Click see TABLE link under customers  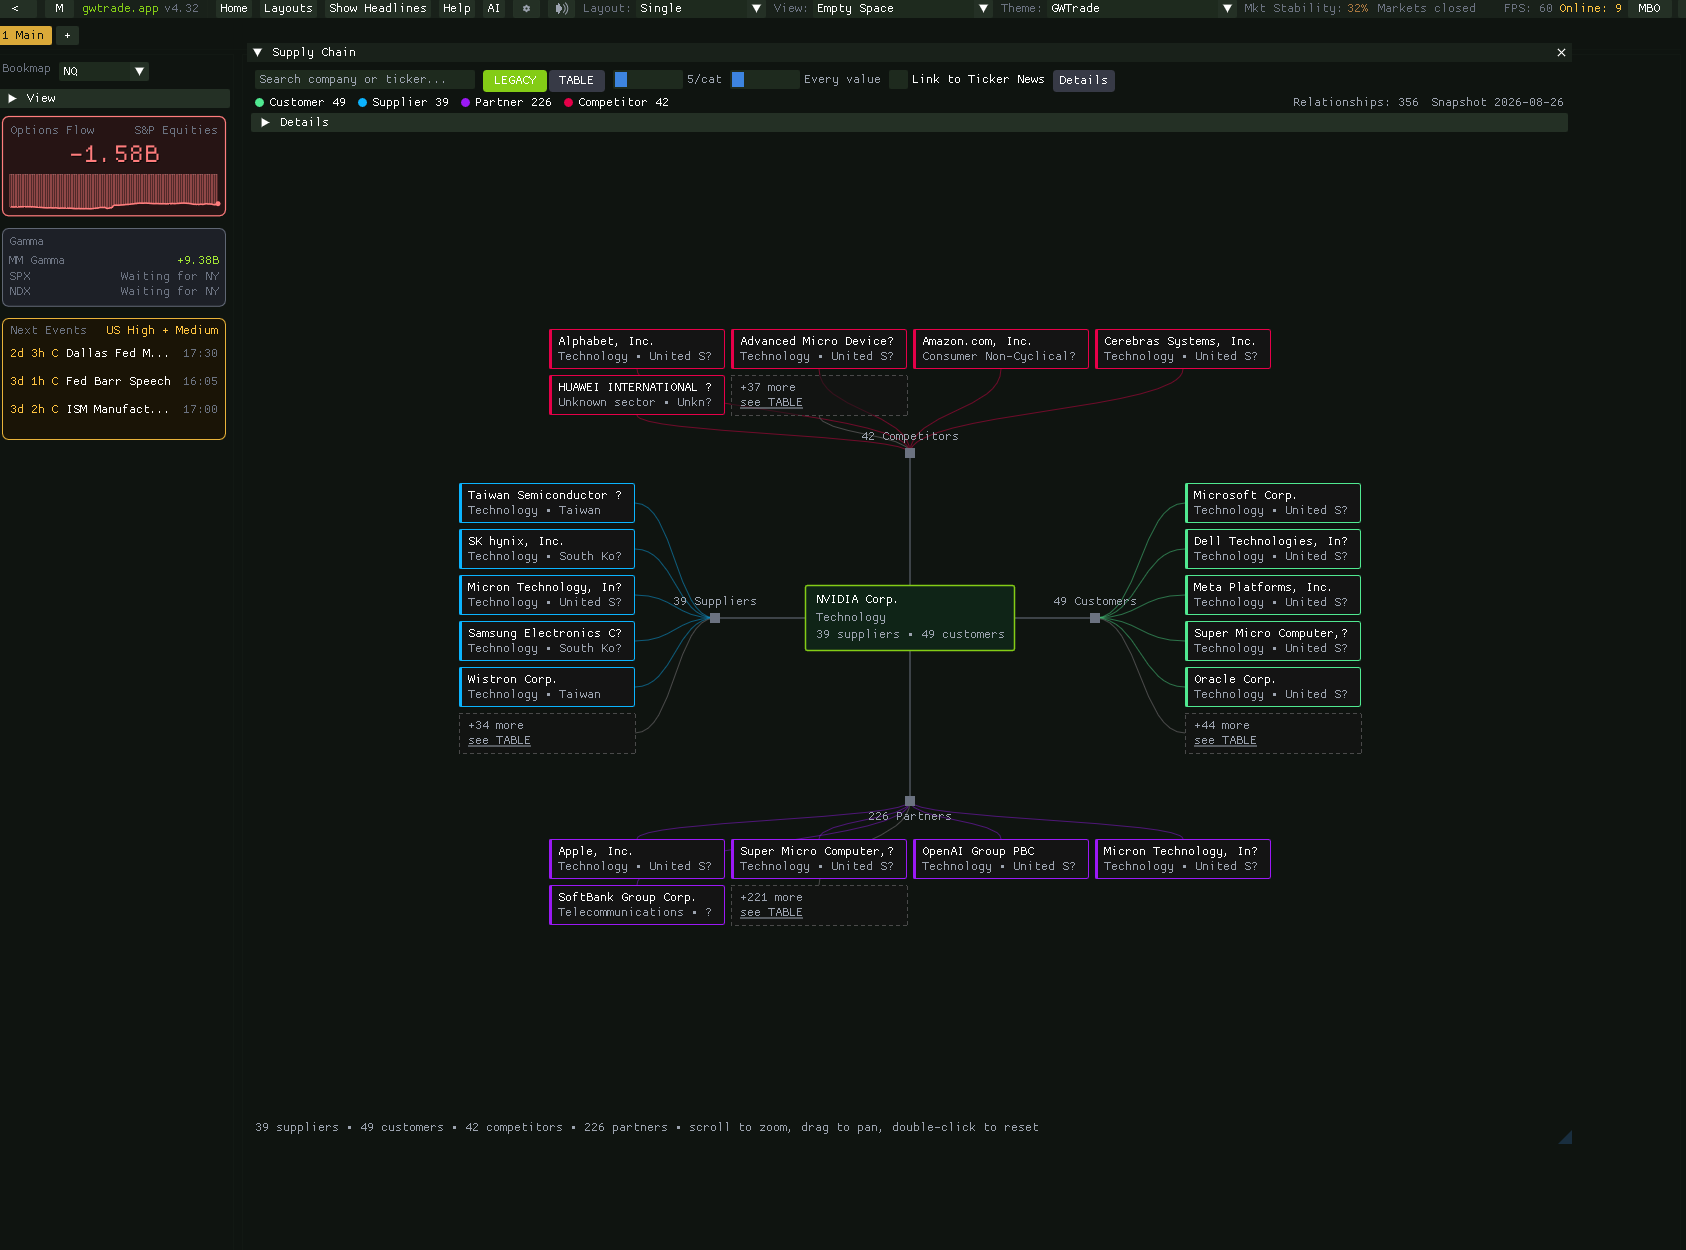tap(1225, 741)
